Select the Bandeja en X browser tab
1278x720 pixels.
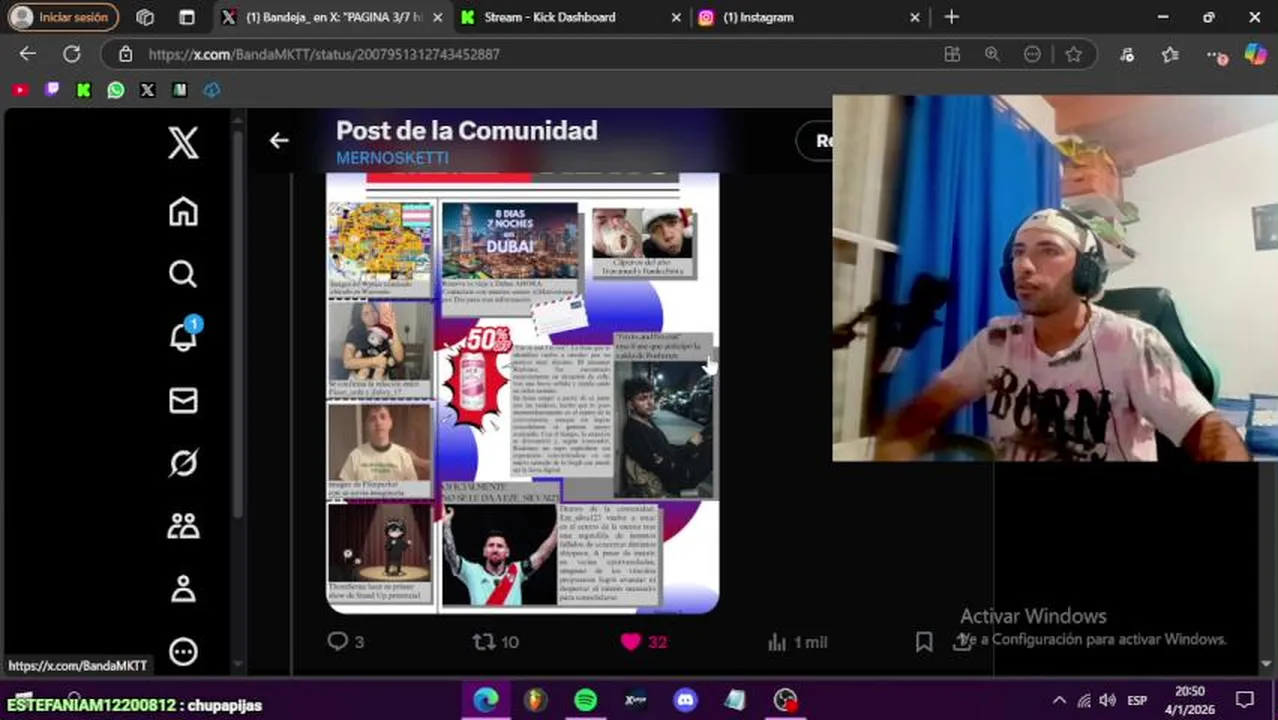point(333,17)
